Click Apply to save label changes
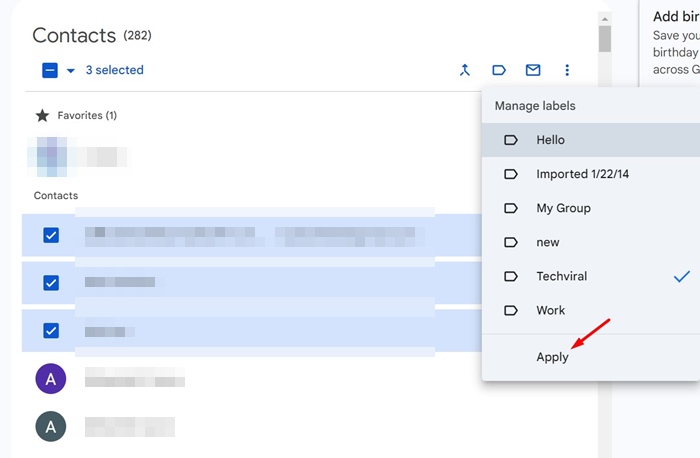 point(552,357)
